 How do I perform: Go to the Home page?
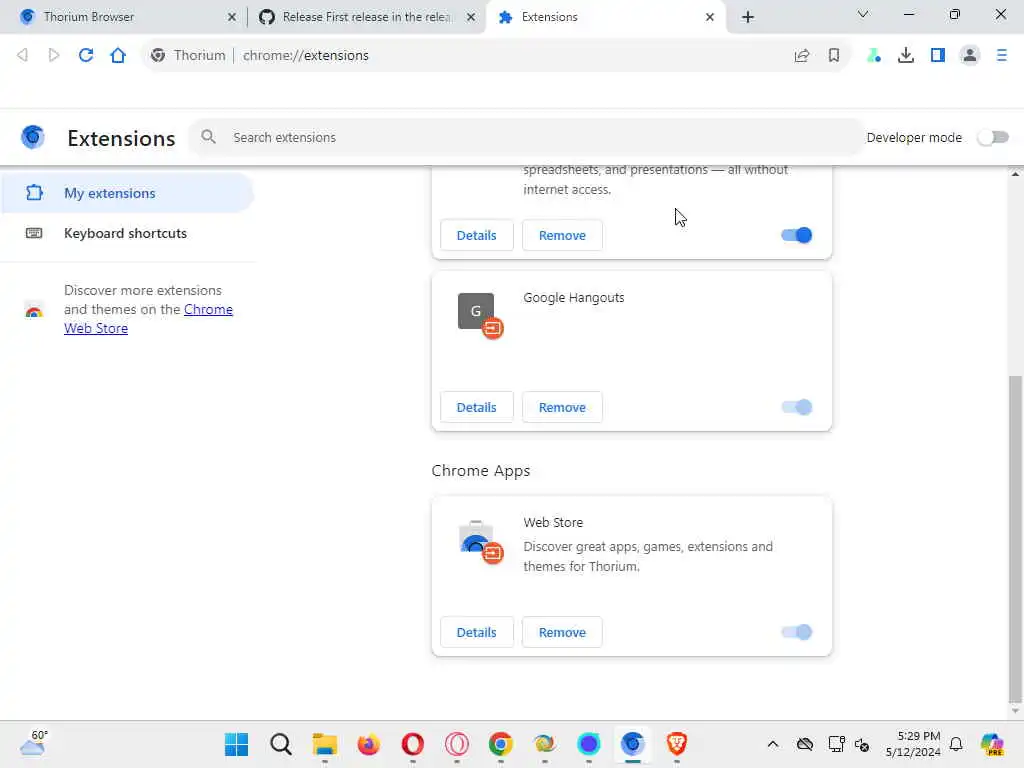(118, 56)
